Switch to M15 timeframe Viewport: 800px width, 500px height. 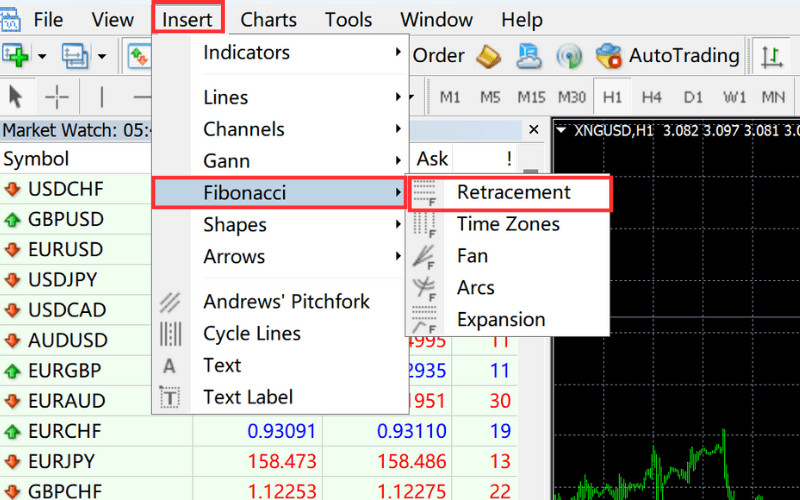(x=531, y=97)
